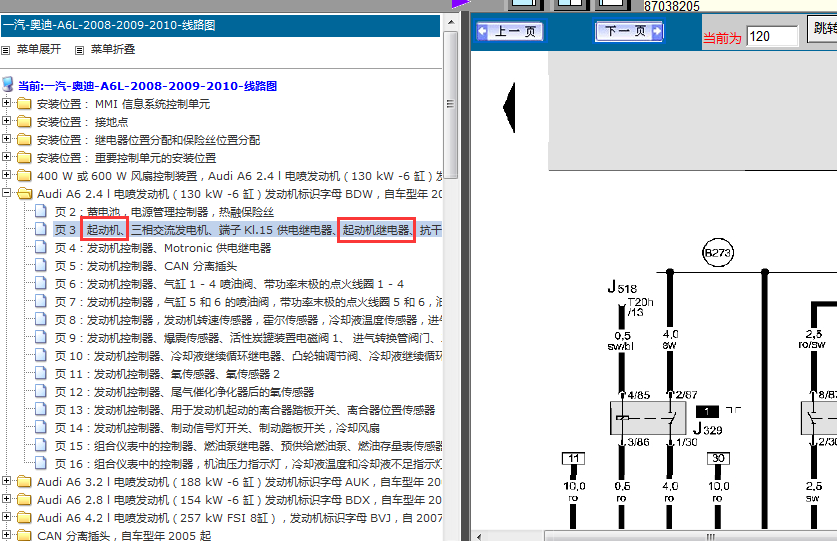837x541 pixels.
Task: Open 页 9 爆震传感器 page
Action: pos(248,338)
